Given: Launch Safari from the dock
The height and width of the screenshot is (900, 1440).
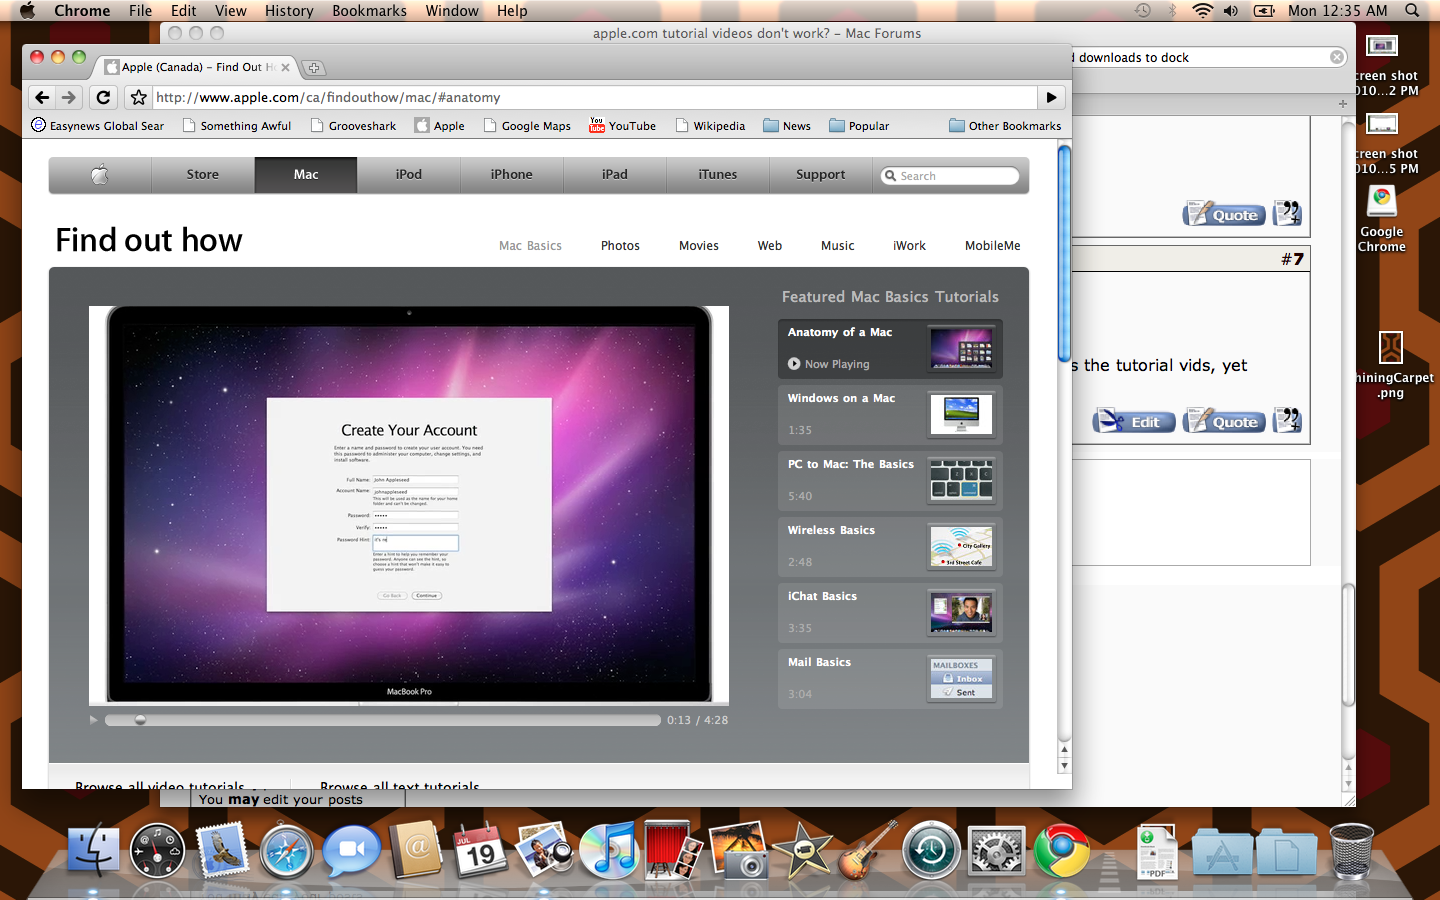Looking at the screenshot, I should [286, 851].
